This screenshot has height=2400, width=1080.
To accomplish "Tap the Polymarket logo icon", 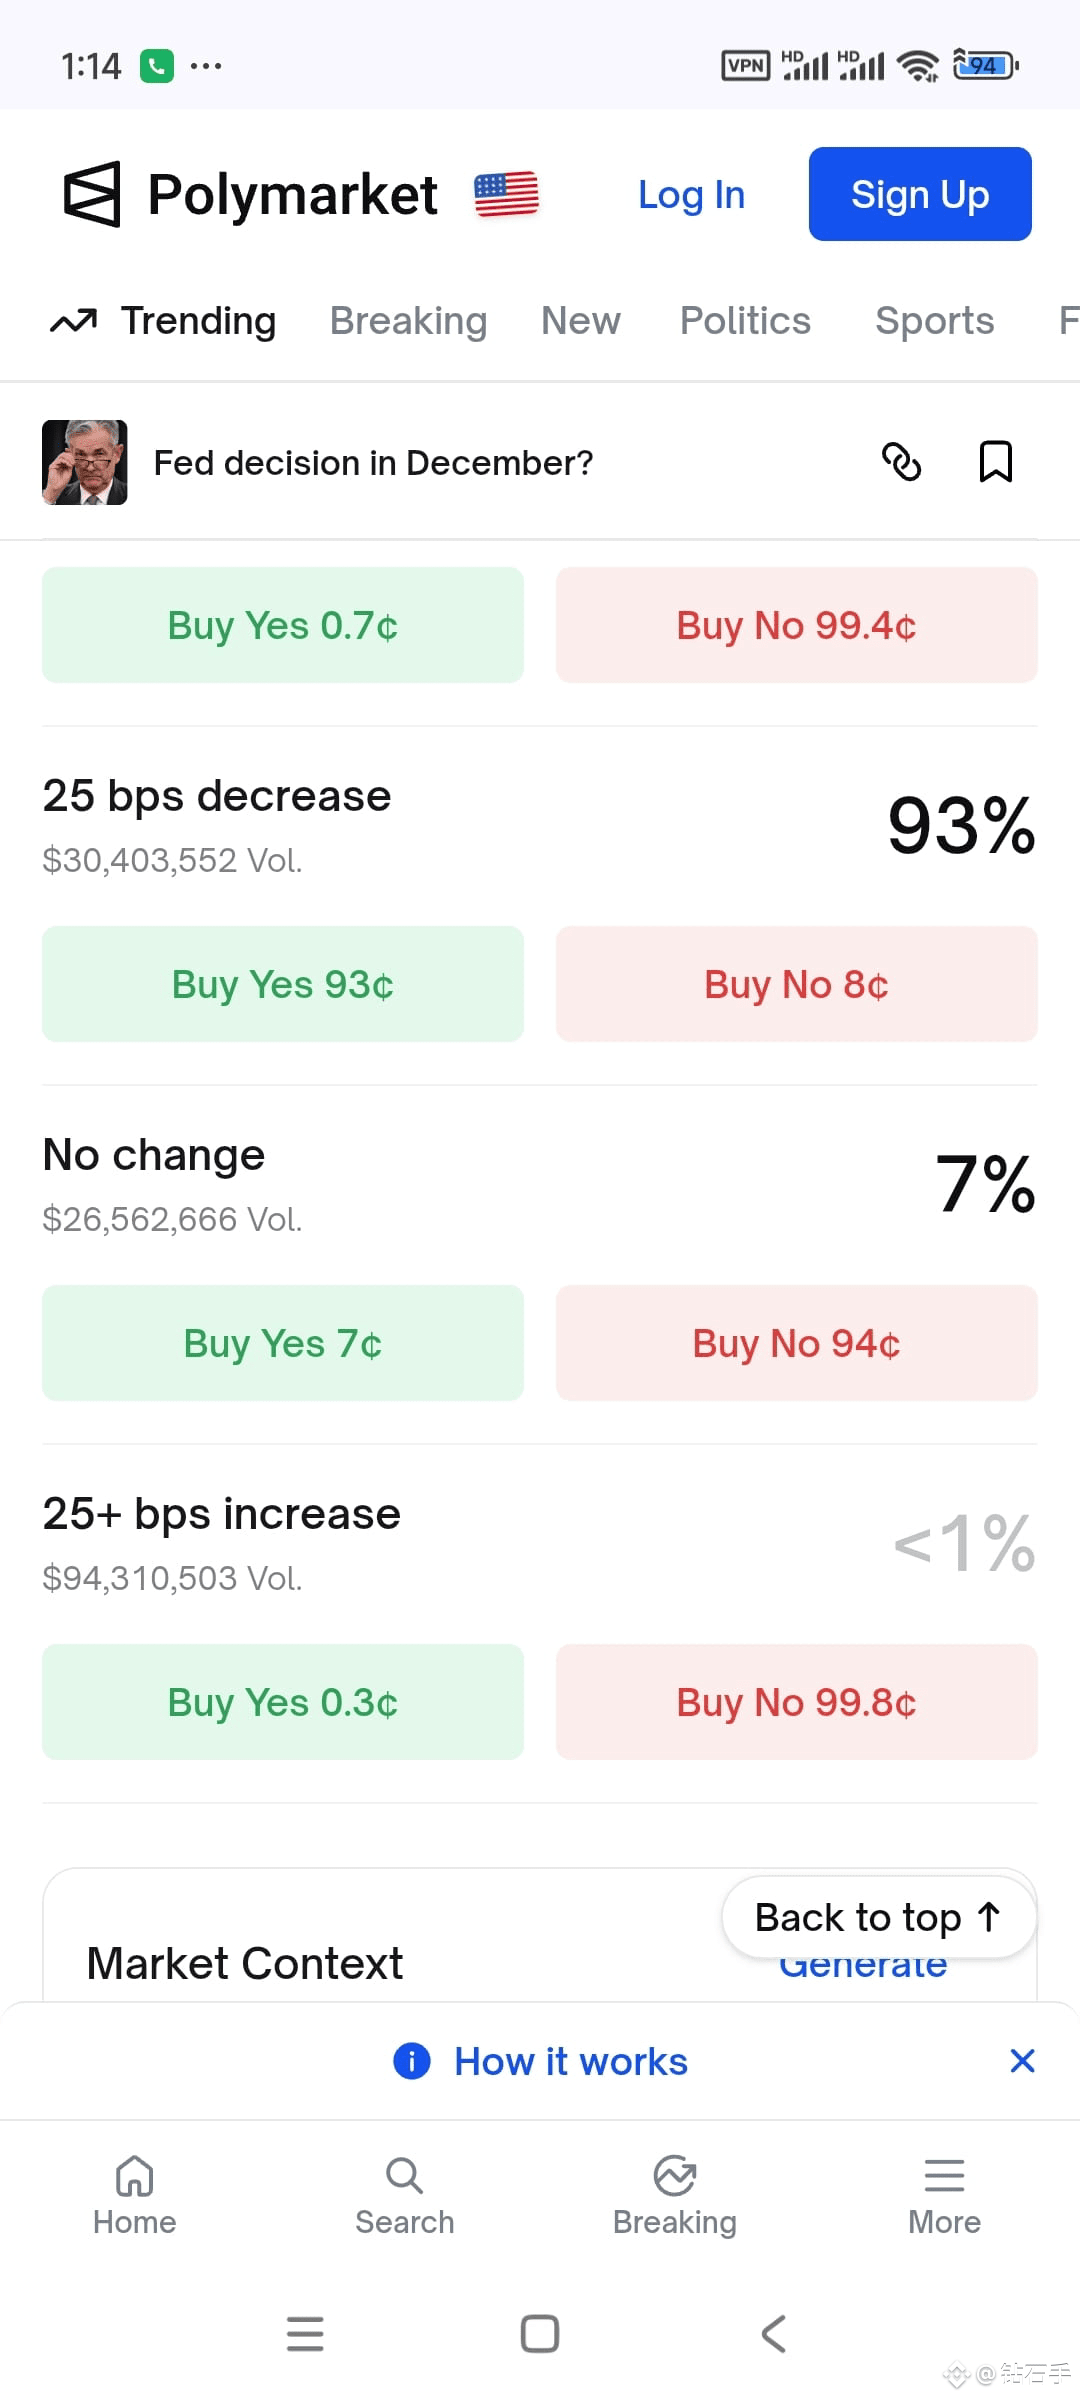I will pos(92,194).
